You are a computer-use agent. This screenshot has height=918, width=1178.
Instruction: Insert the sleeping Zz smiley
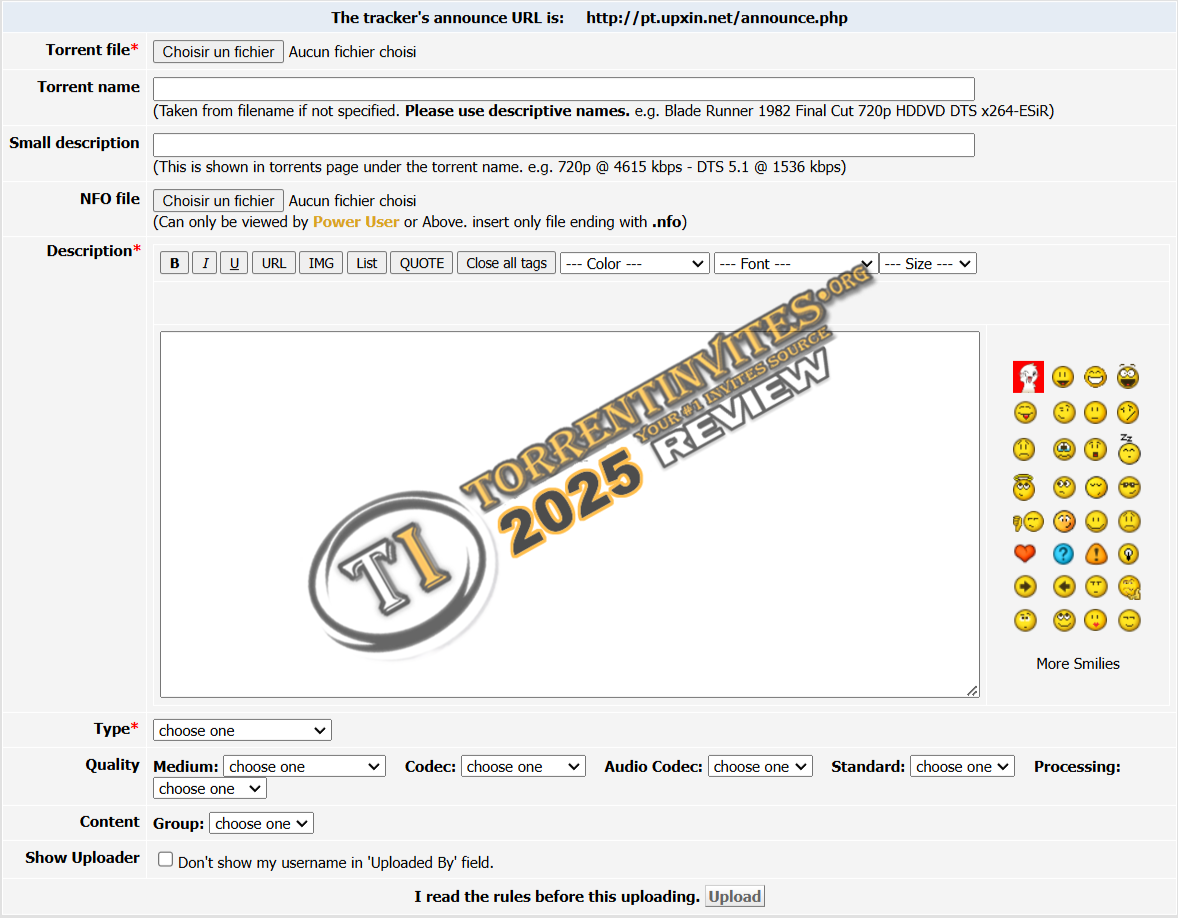click(1128, 448)
